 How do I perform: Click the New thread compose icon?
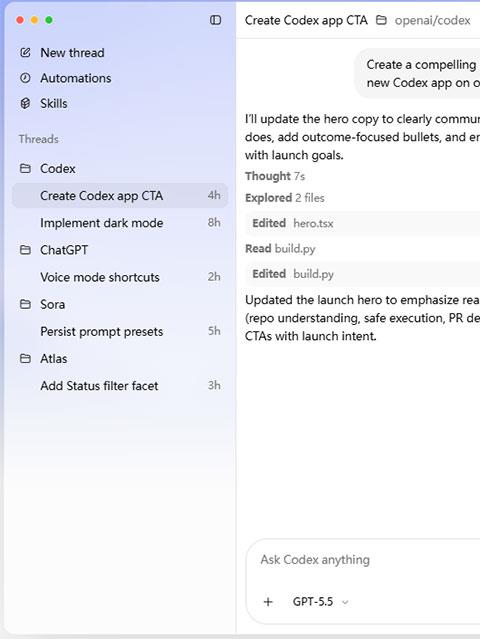click(x=25, y=53)
